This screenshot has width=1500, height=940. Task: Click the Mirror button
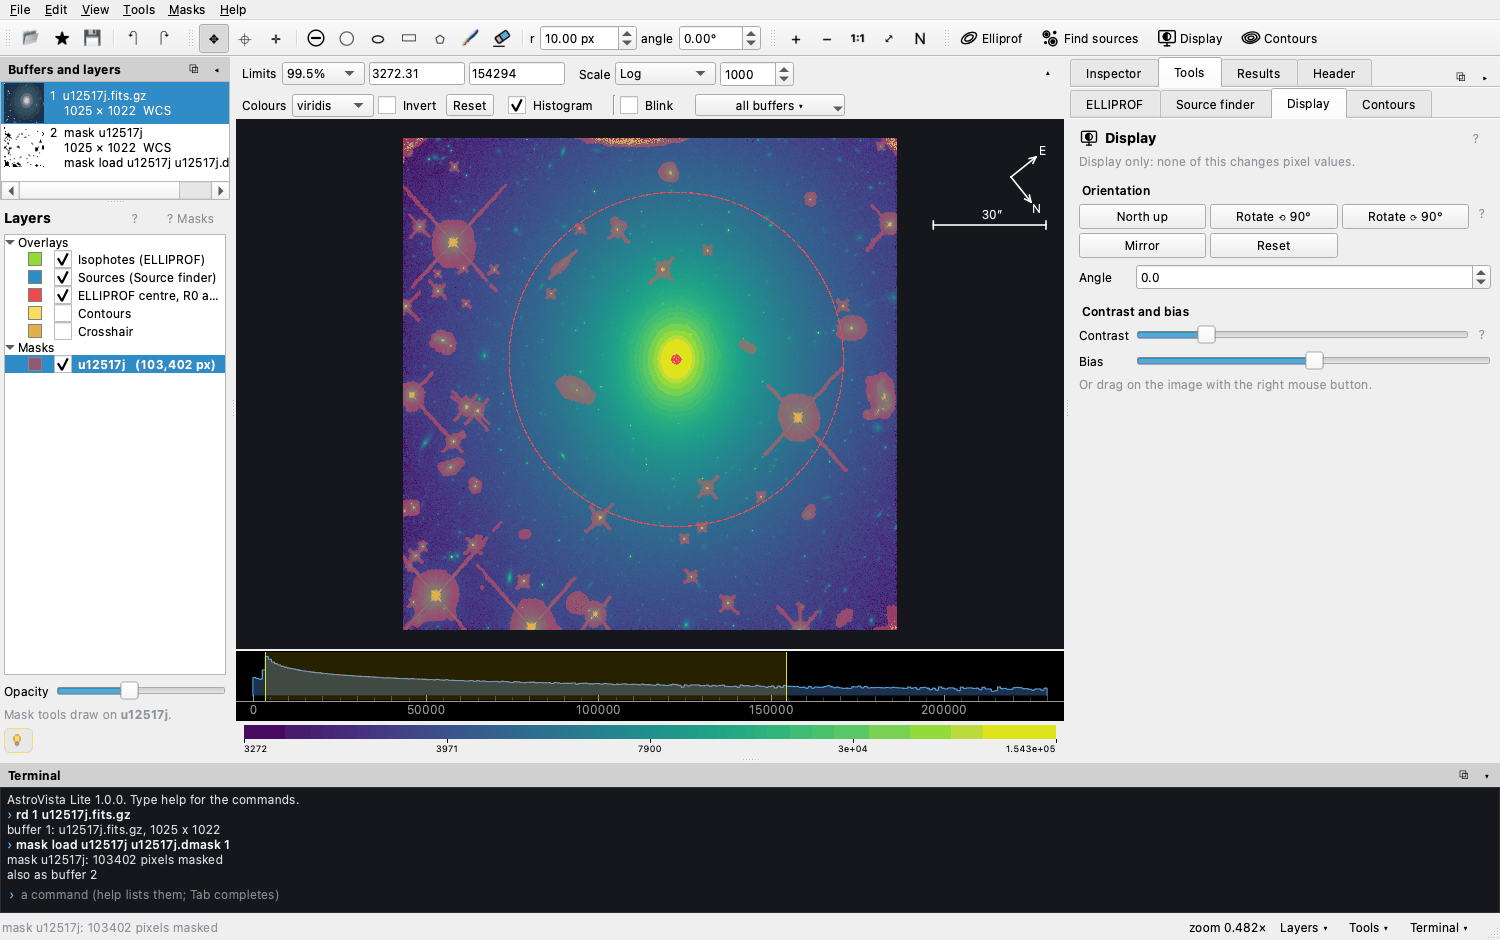click(1142, 245)
